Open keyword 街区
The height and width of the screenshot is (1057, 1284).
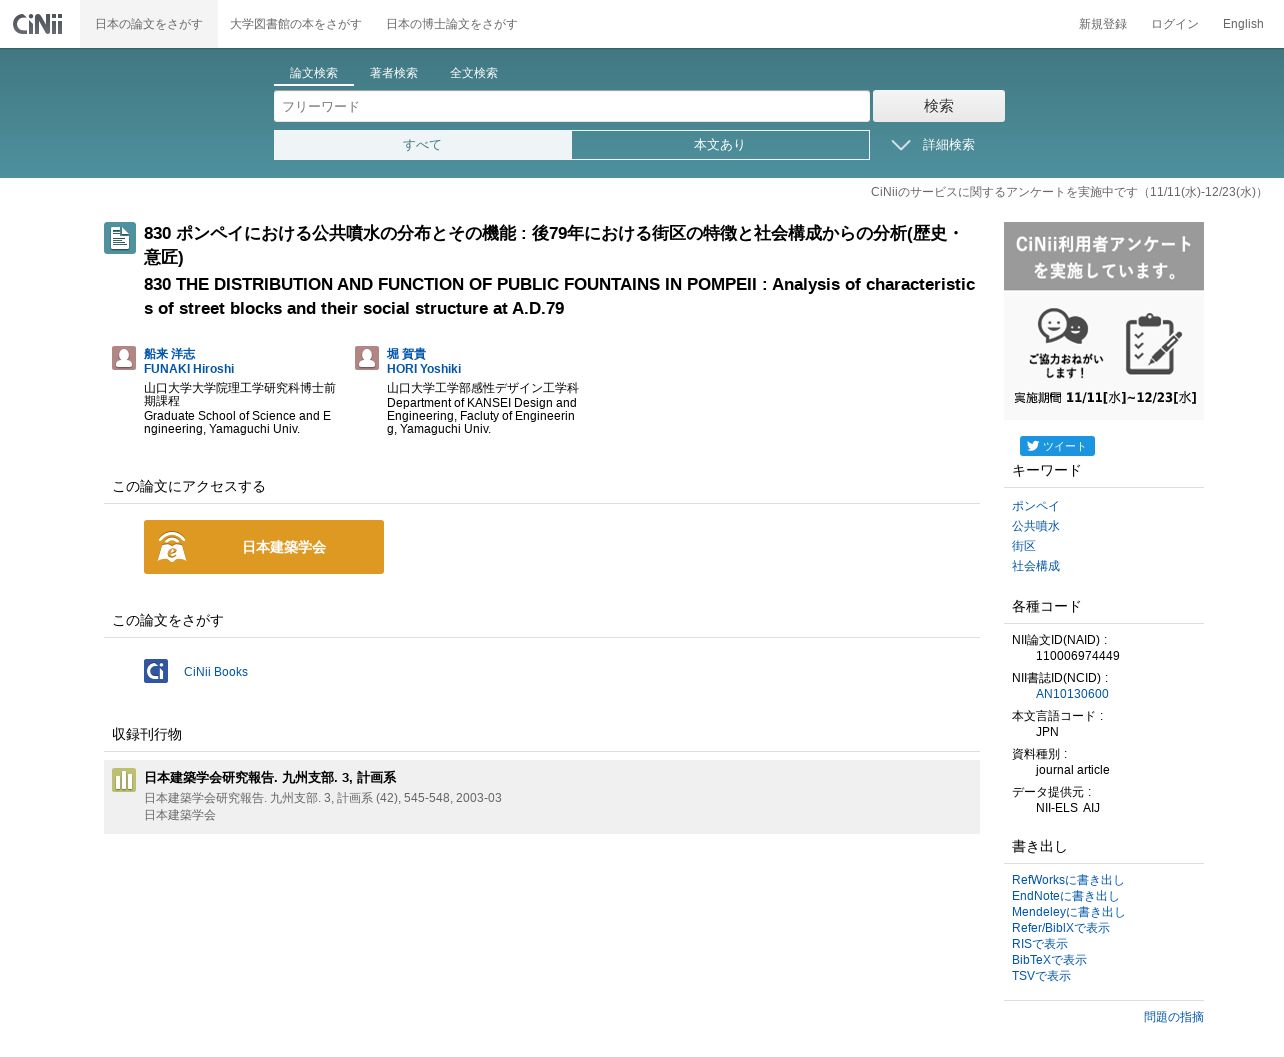[1024, 546]
